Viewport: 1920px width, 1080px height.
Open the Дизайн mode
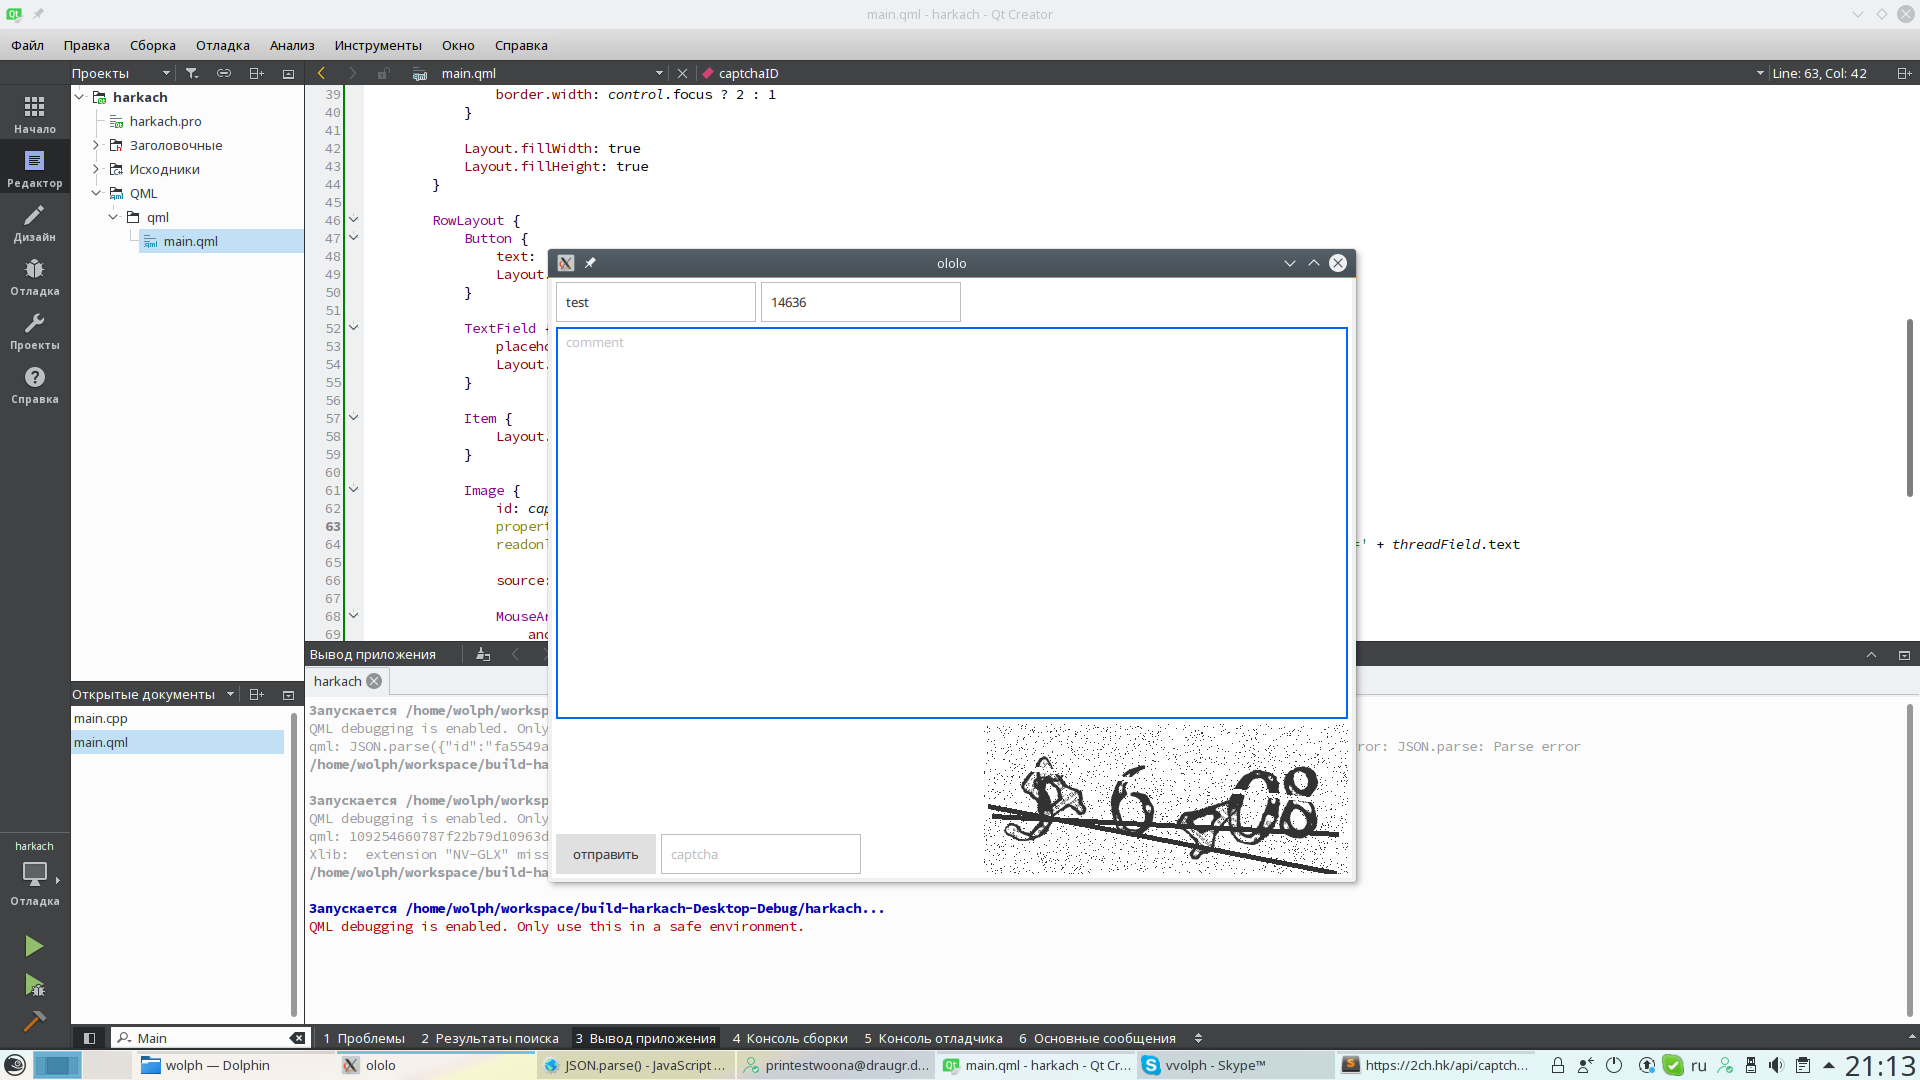(35, 222)
